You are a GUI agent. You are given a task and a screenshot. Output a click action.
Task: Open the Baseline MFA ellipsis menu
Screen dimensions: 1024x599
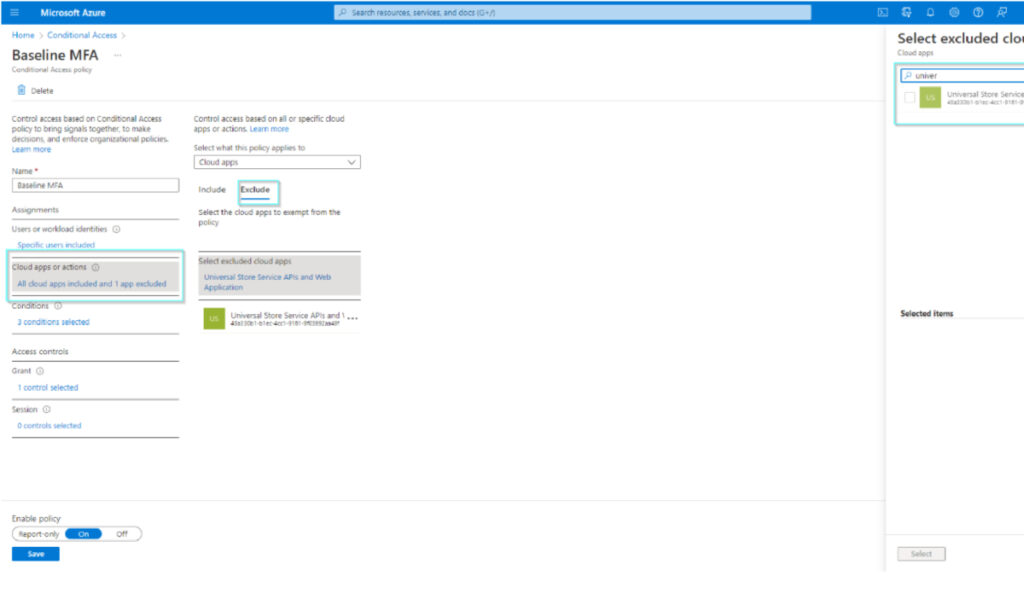click(x=117, y=55)
